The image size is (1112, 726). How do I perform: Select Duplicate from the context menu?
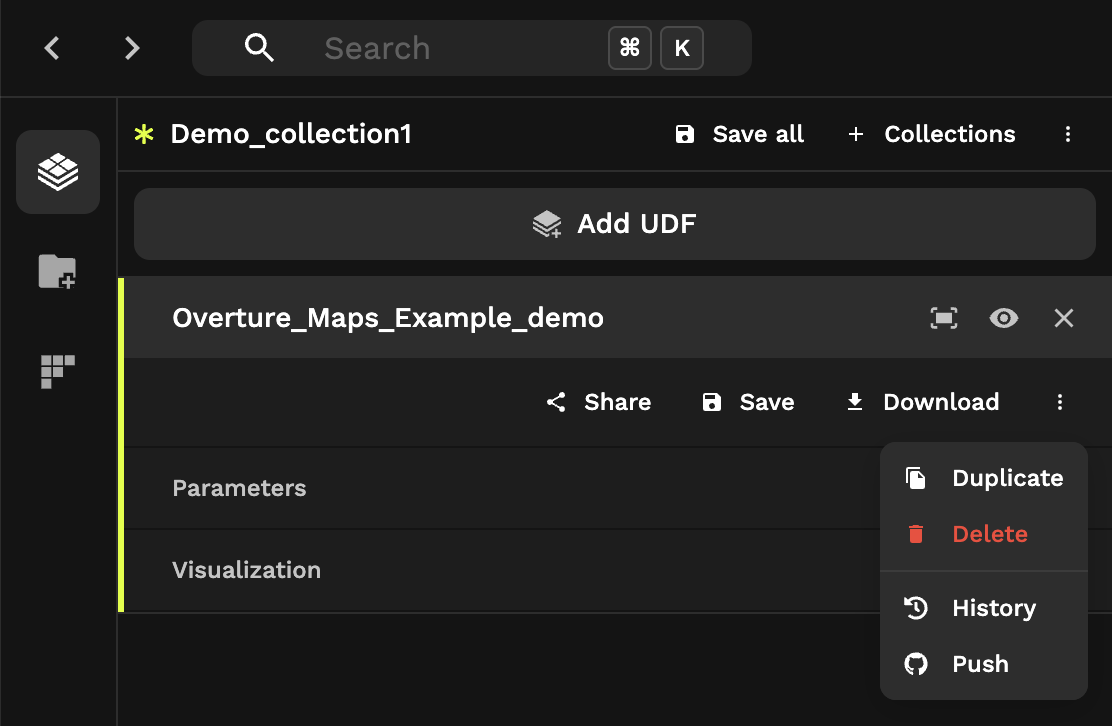click(x=984, y=478)
